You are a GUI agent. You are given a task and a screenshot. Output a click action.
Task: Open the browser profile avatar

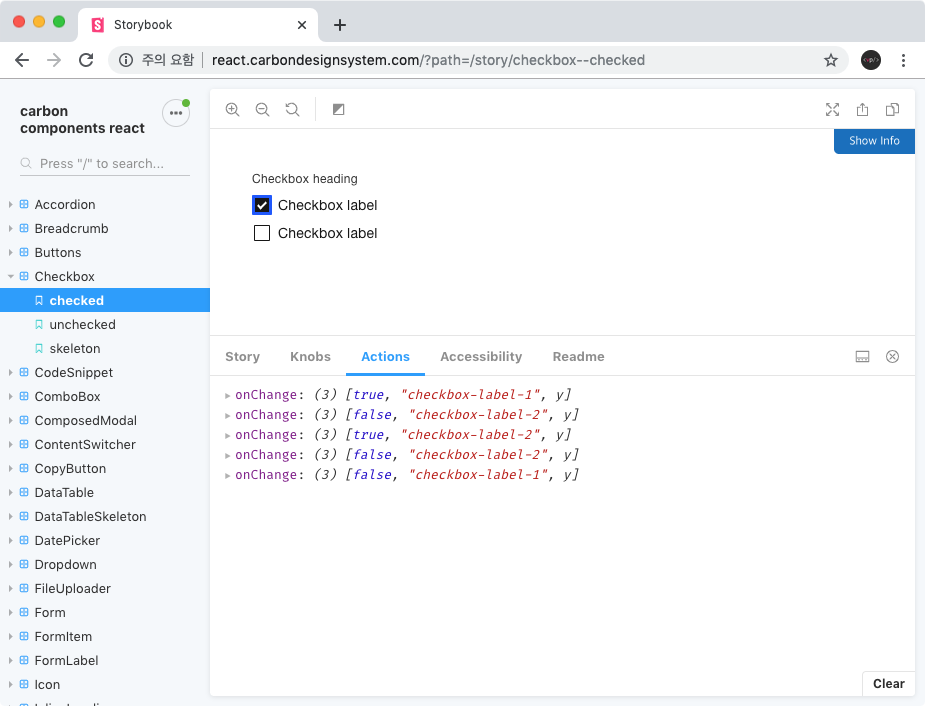pyautogui.click(x=871, y=60)
